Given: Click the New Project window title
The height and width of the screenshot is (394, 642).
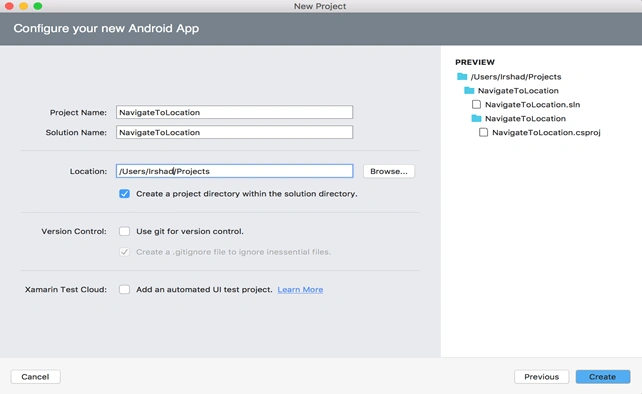Looking at the screenshot, I should pos(320,6).
